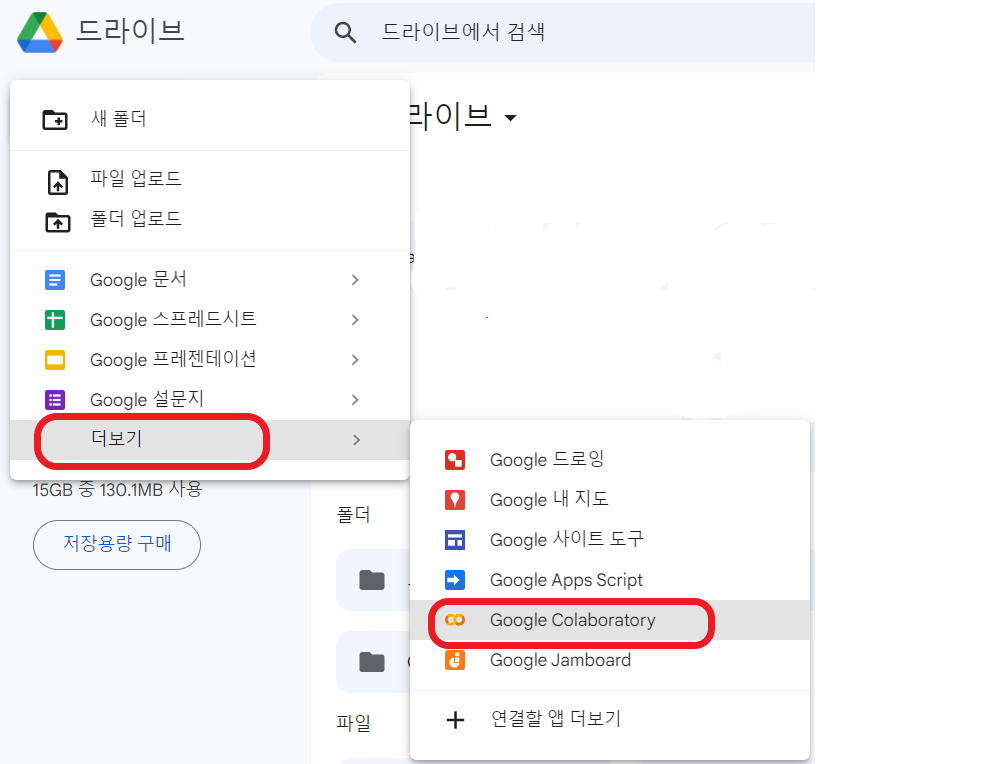Click the 드라이브 title next to the logo
The height and width of the screenshot is (764, 1003).
[x=130, y=31]
